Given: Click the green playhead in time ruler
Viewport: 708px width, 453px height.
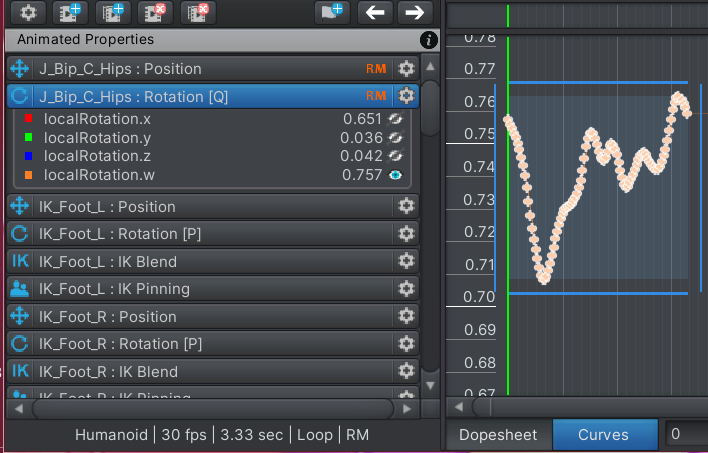Looking at the screenshot, I should point(508,16).
